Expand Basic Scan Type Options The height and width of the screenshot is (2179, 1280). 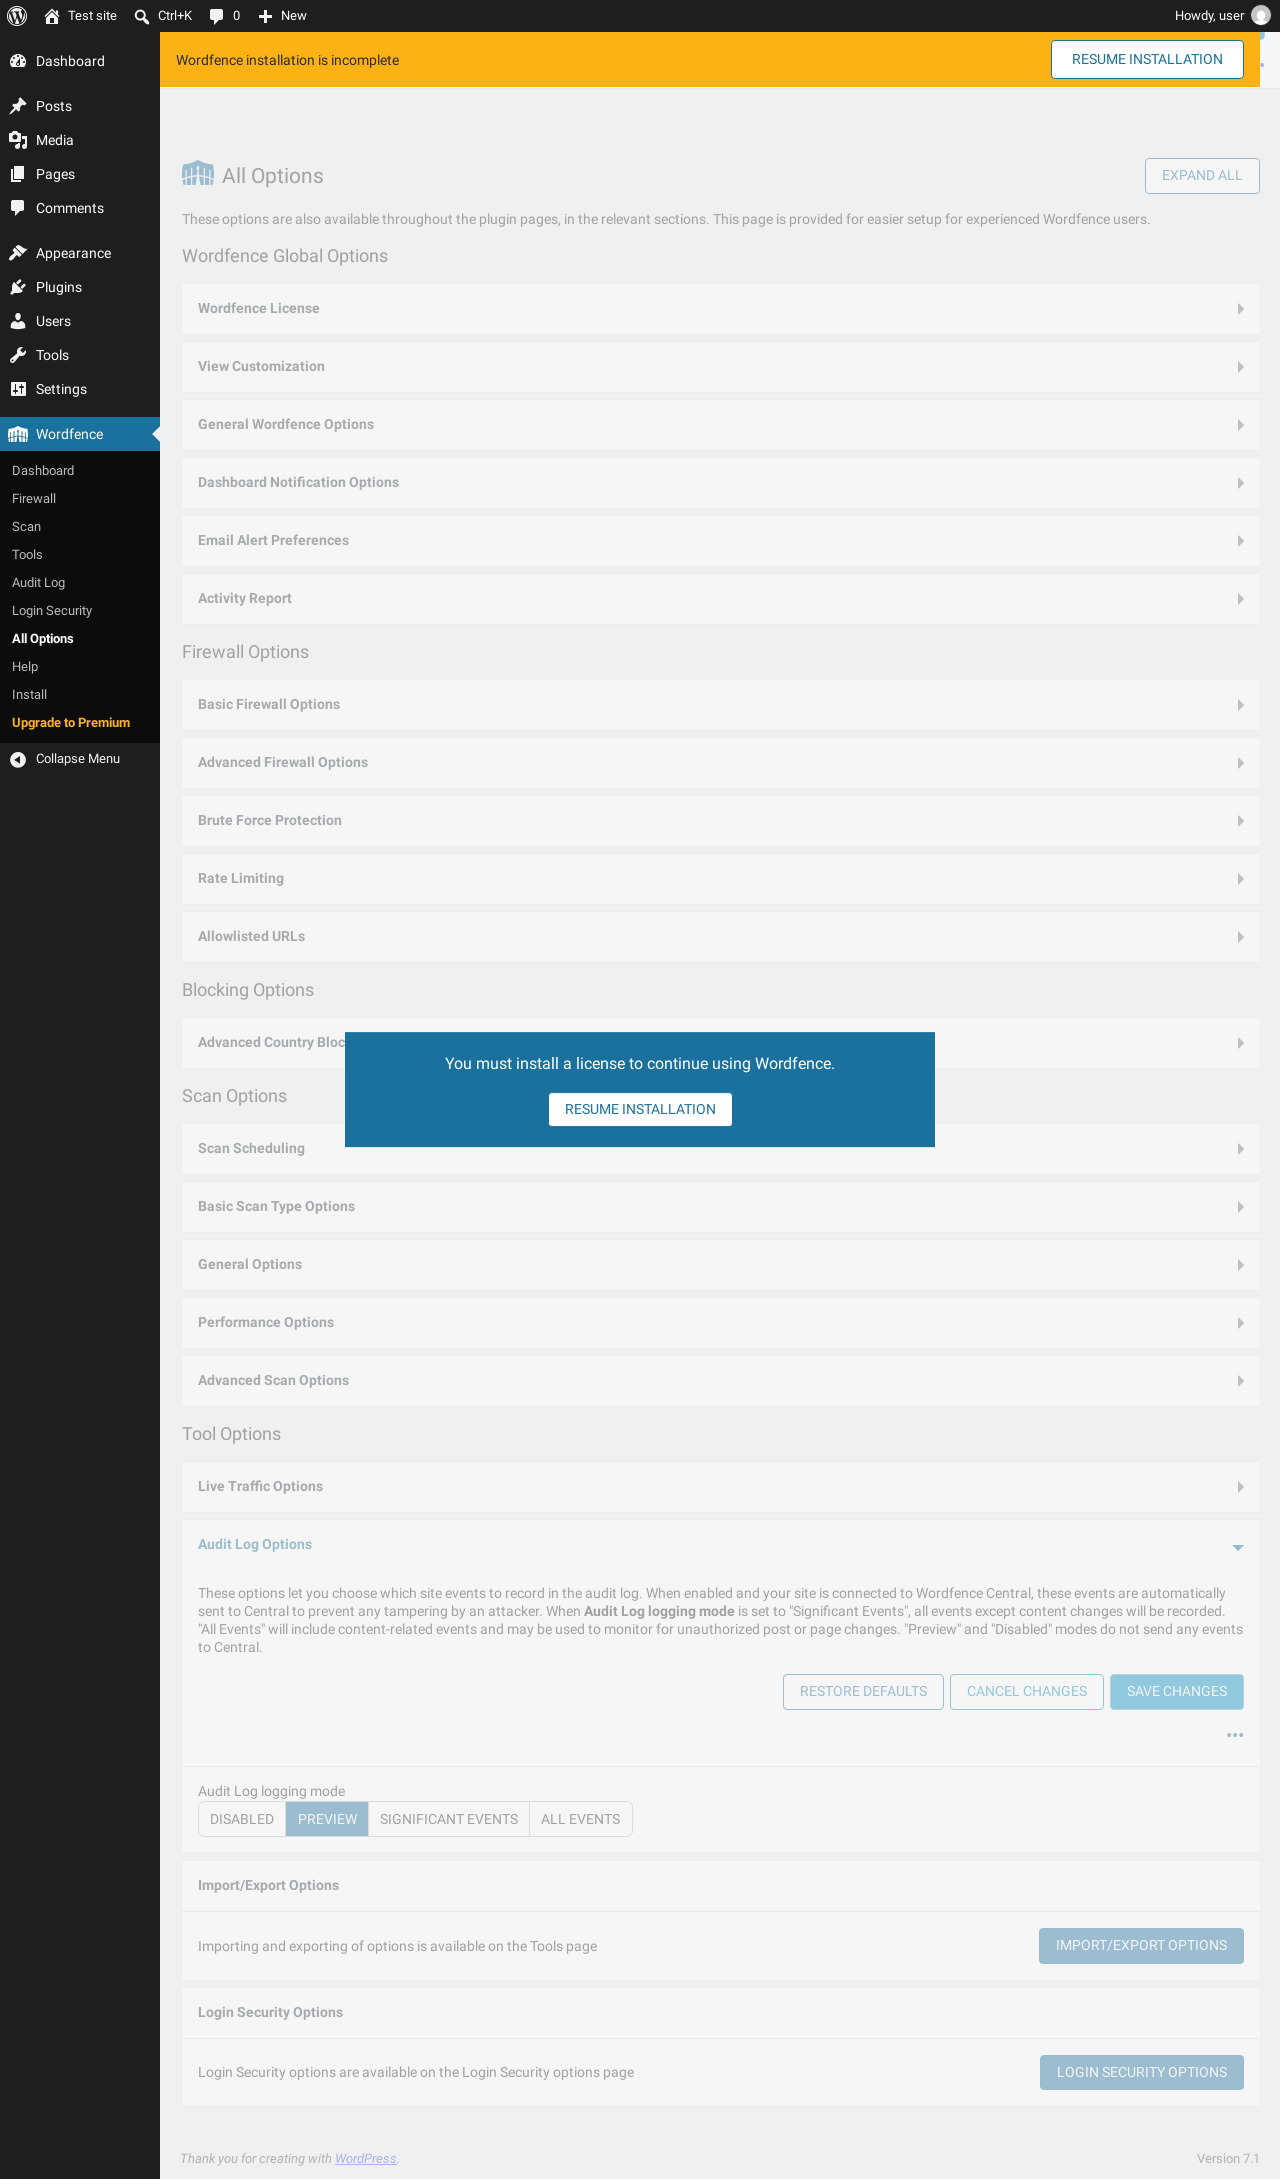point(720,1207)
